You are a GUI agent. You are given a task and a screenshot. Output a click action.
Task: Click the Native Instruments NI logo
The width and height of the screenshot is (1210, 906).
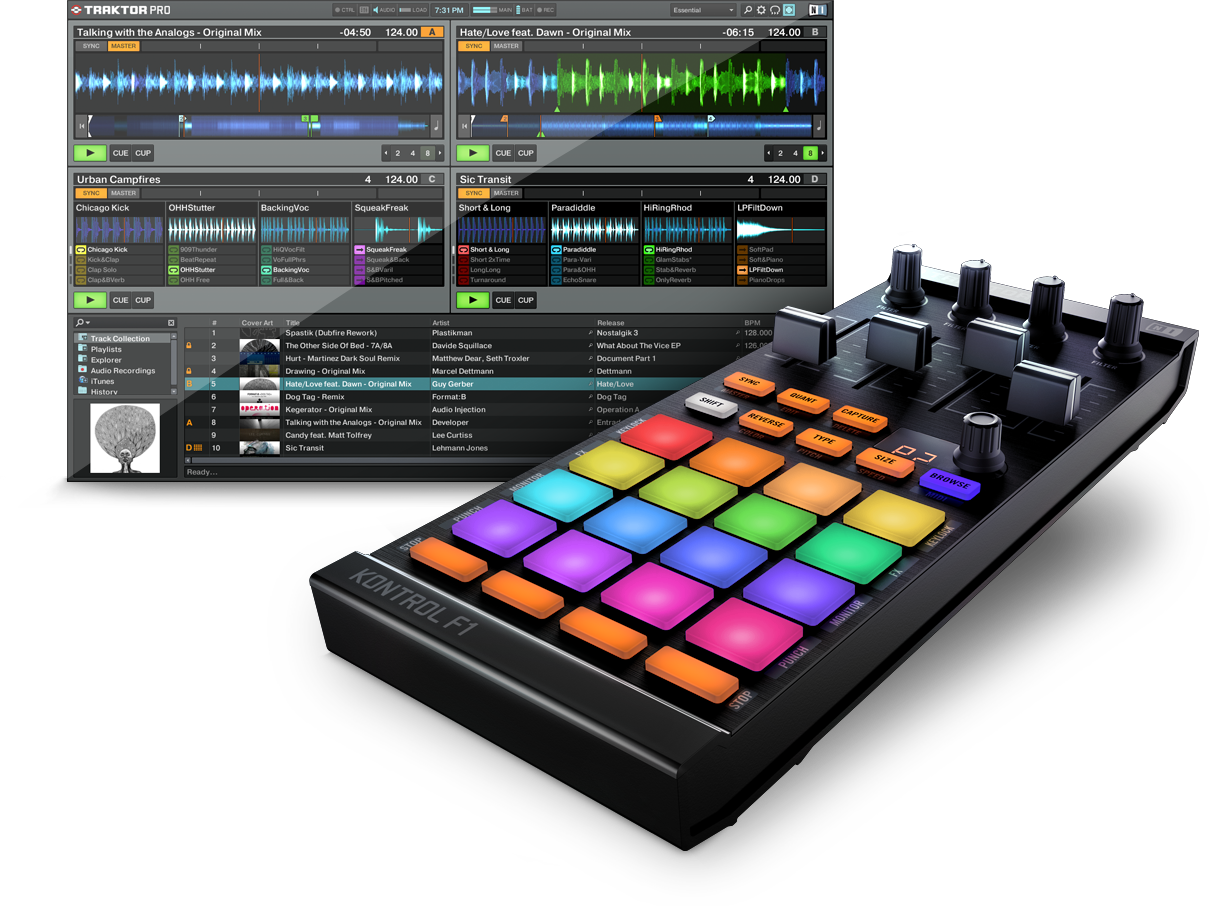818,10
